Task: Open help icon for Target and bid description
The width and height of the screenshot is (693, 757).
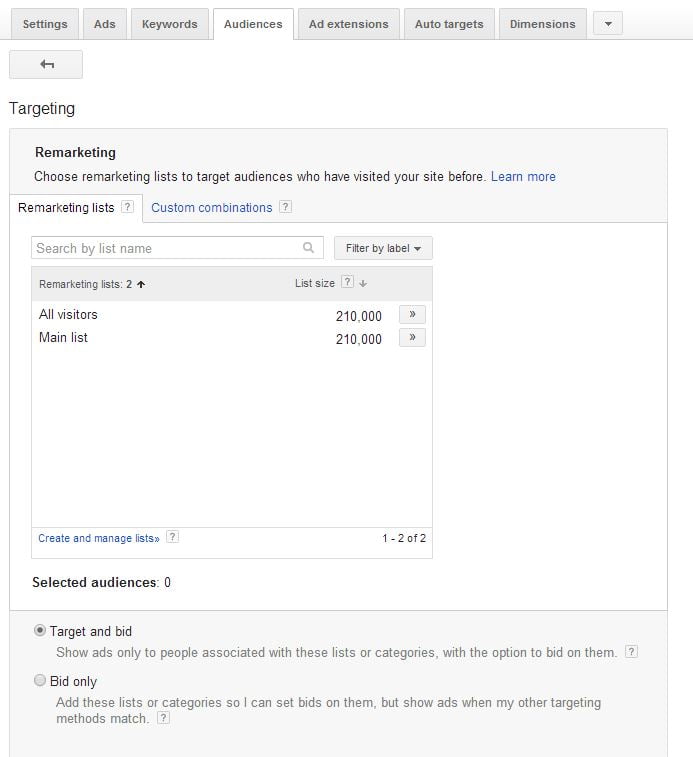Action: click(x=631, y=652)
